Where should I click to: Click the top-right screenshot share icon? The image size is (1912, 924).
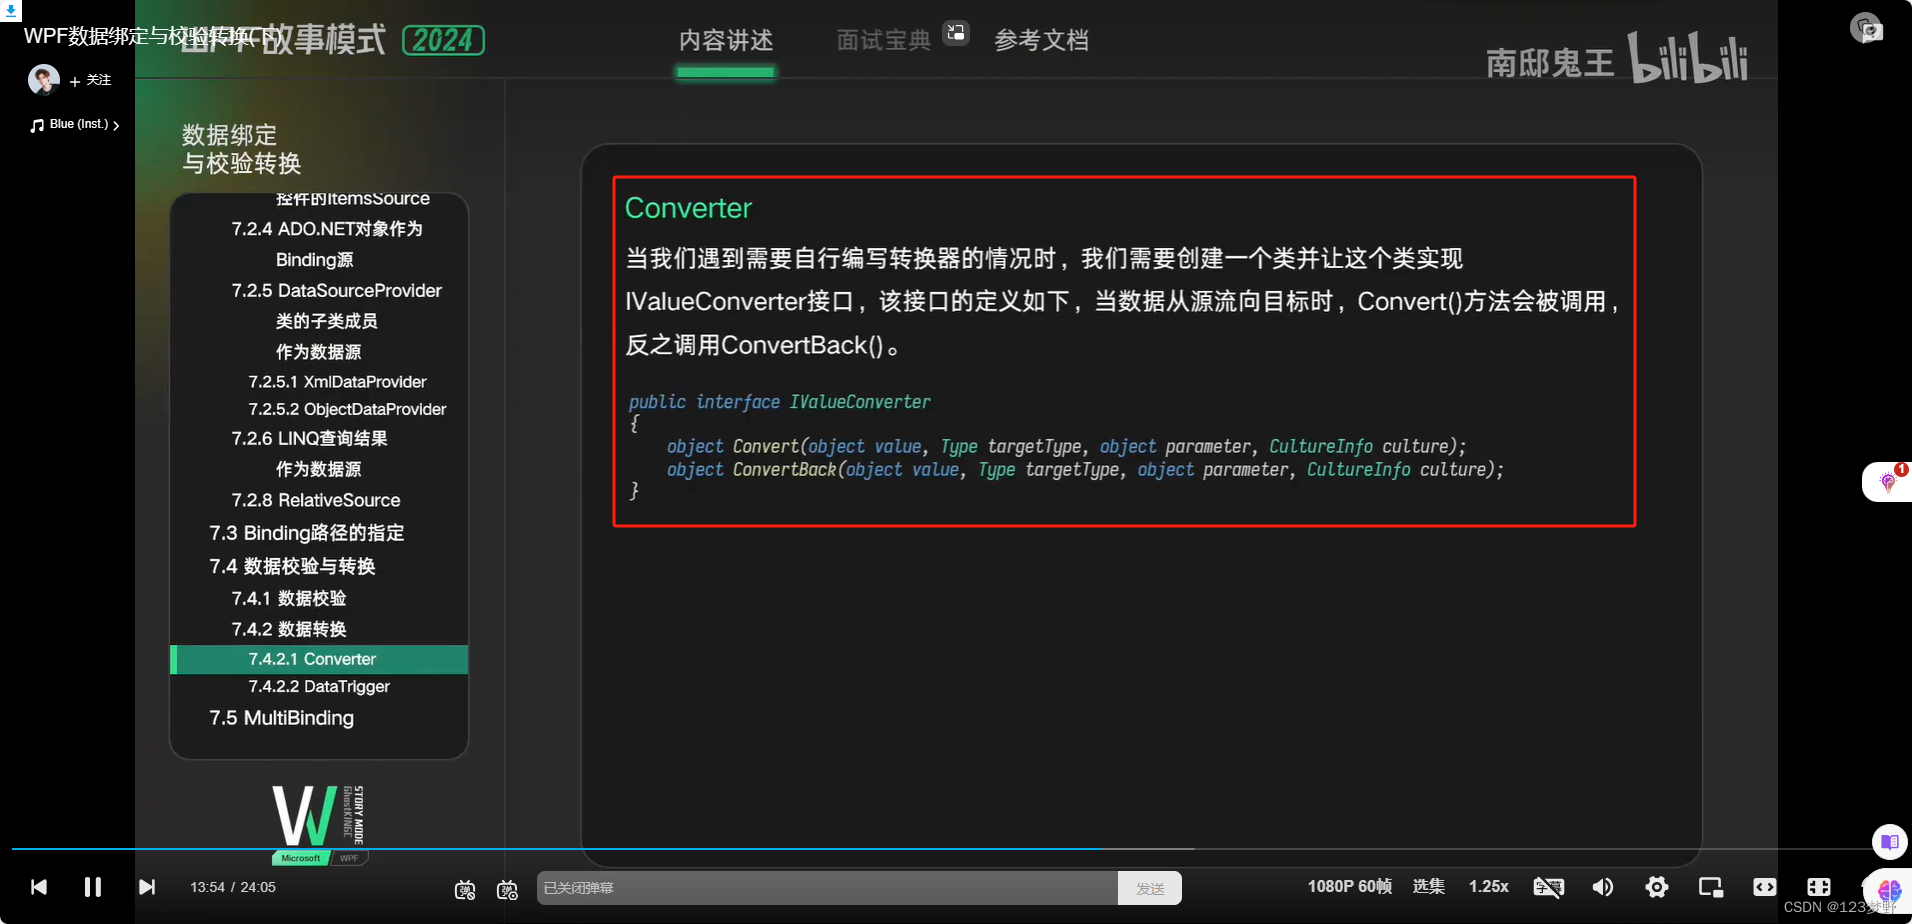[1866, 28]
